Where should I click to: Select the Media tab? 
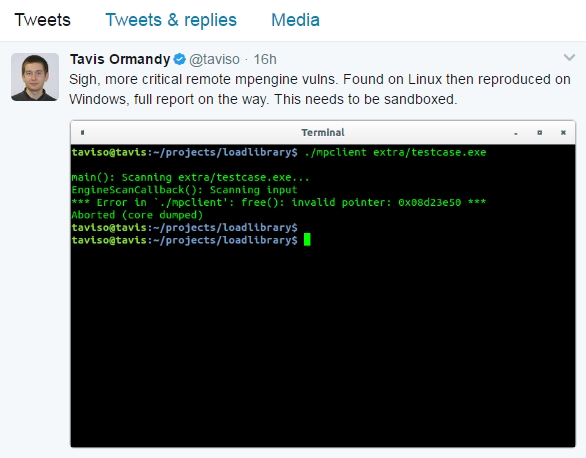[x=295, y=20]
